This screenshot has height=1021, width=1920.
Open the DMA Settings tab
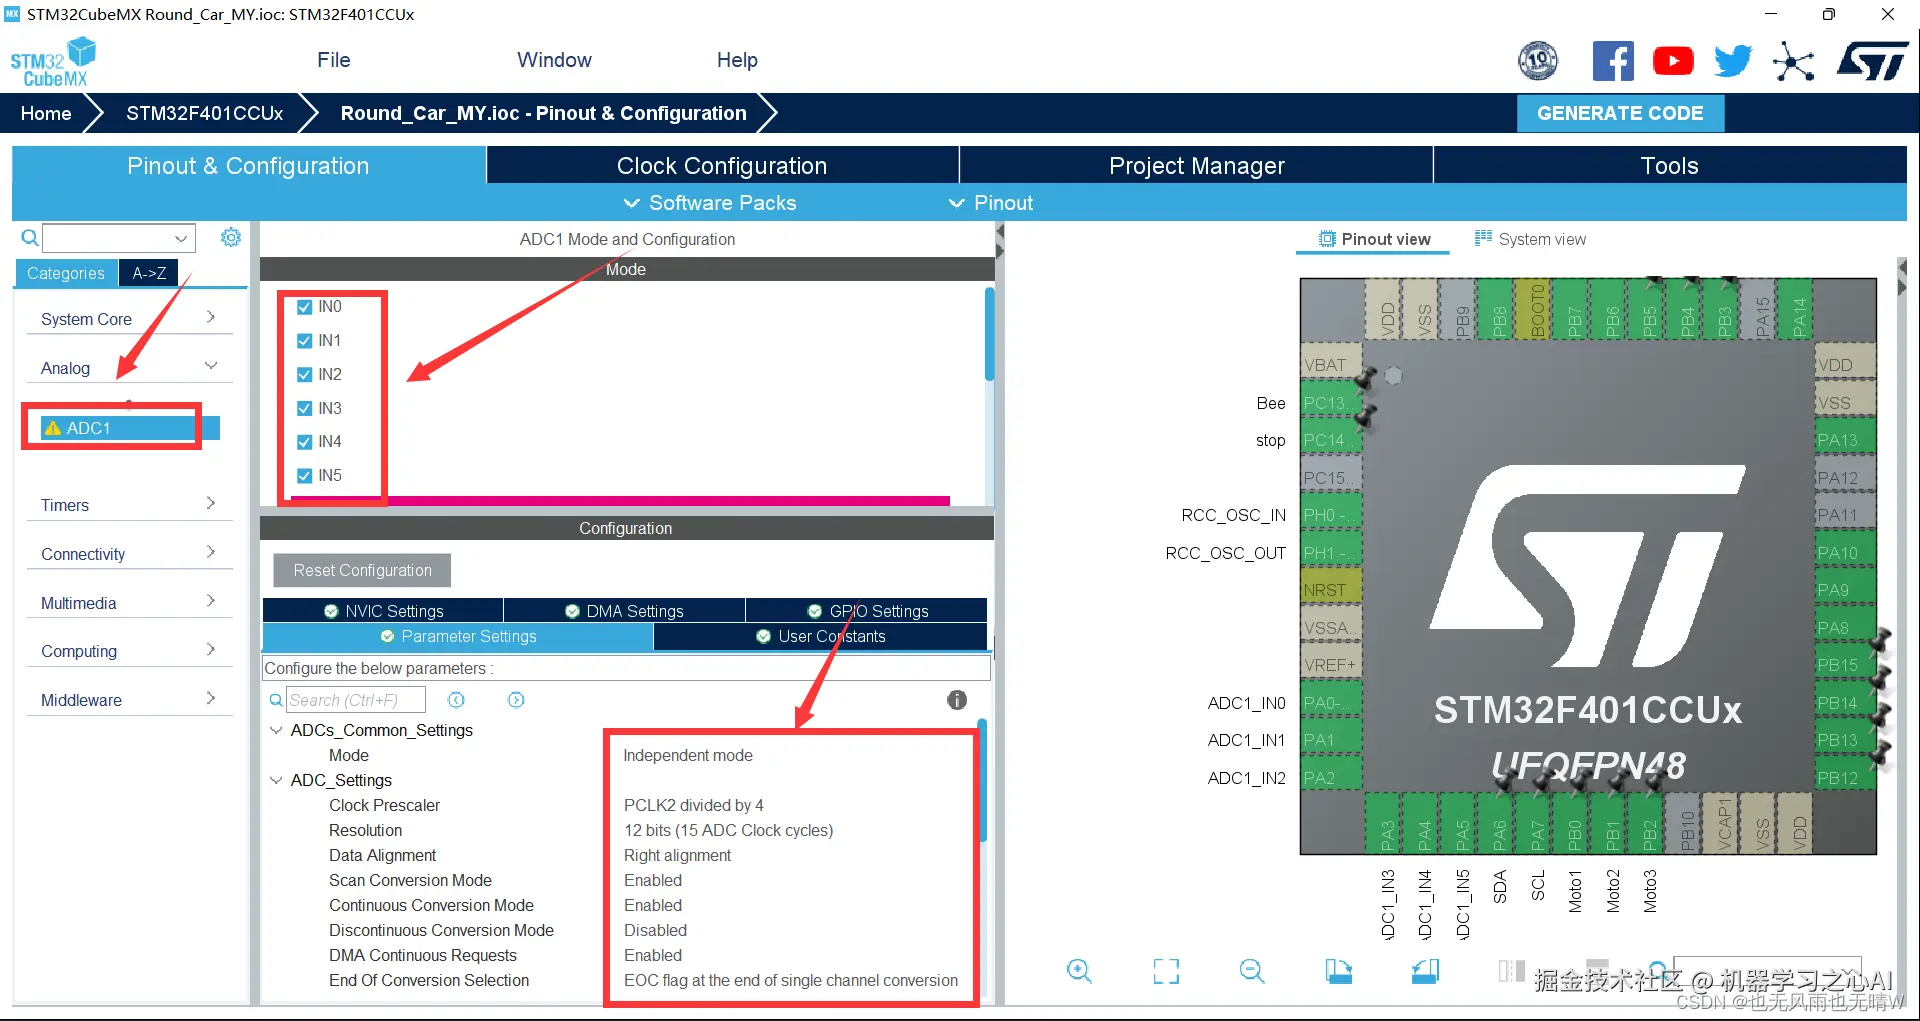click(x=625, y=611)
